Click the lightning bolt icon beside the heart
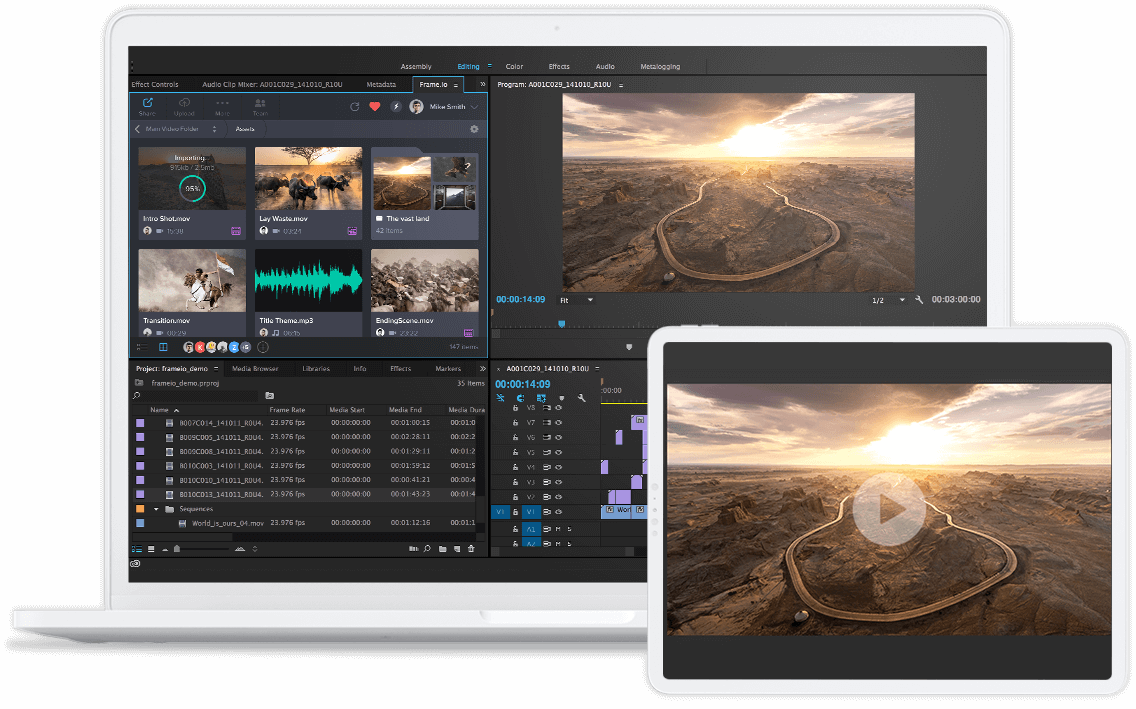The width and height of the screenshot is (1136, 709). [395, 107]
